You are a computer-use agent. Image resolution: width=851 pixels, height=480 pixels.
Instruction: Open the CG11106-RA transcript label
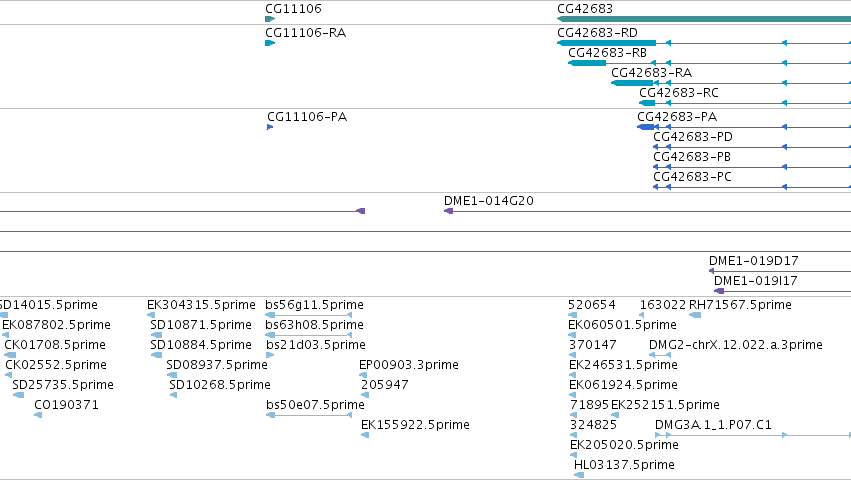click(306, 33)
